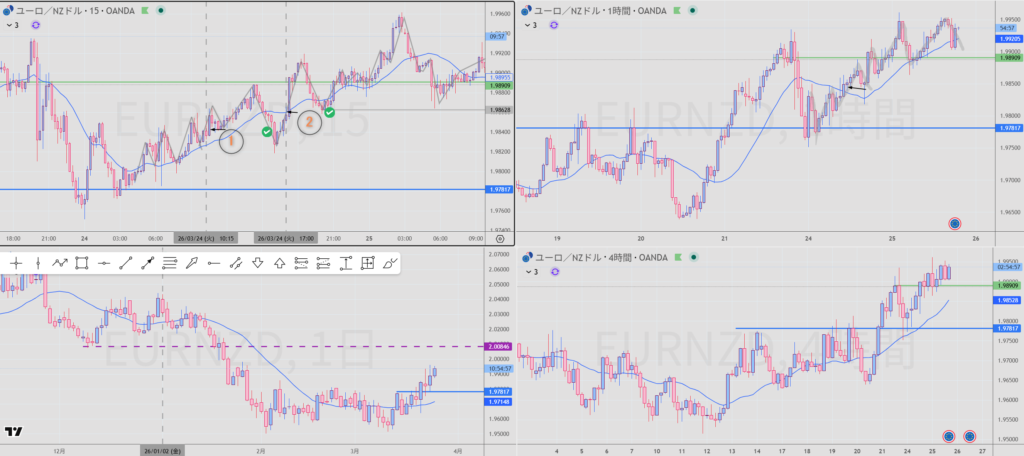Toggle green flag on 1-hour chart title
This screenshot has height=456, width=1024.
pyautogui.click(x=676, y=10)
